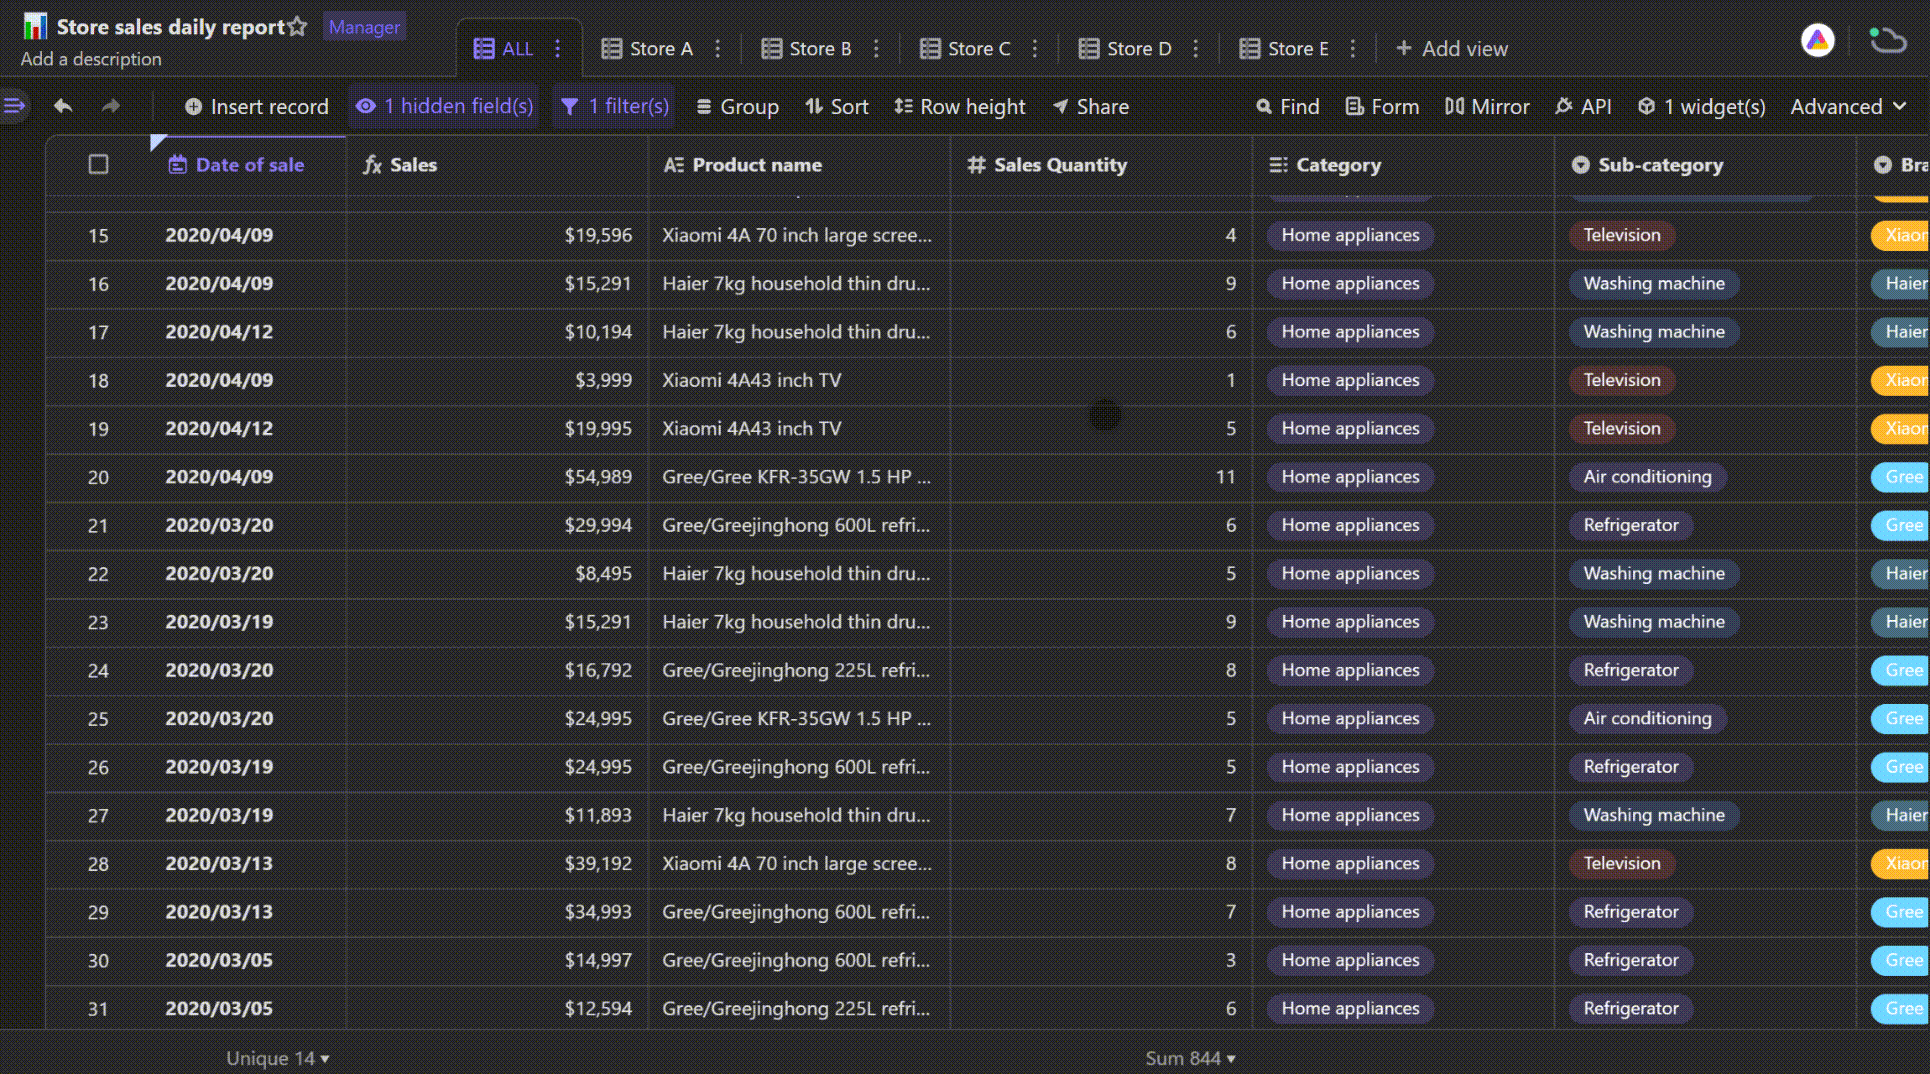The height and width of the screenshot is (1074, 1930).
Task: Switch to the Store C tab
Action: point(965,48)
